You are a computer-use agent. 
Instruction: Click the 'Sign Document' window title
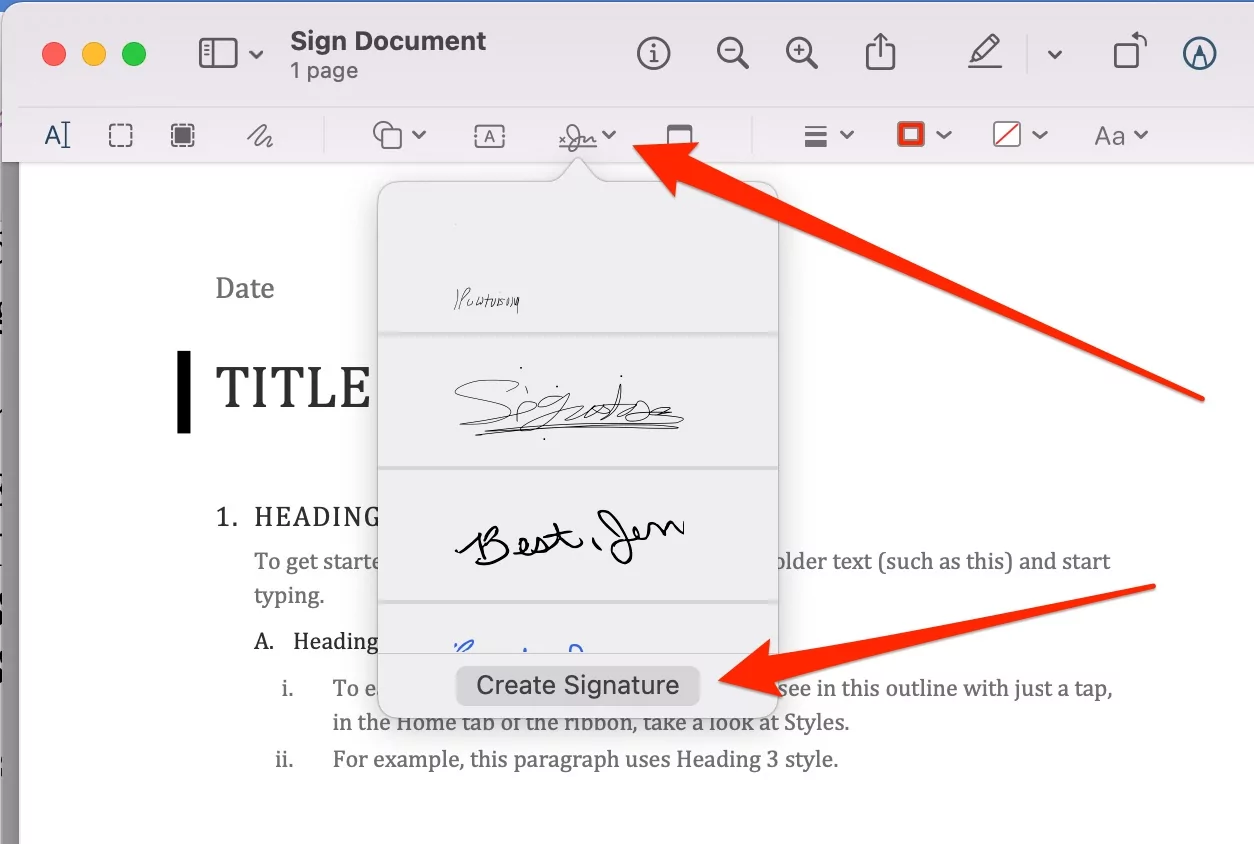pyautogui.click(x=388, y=41)
